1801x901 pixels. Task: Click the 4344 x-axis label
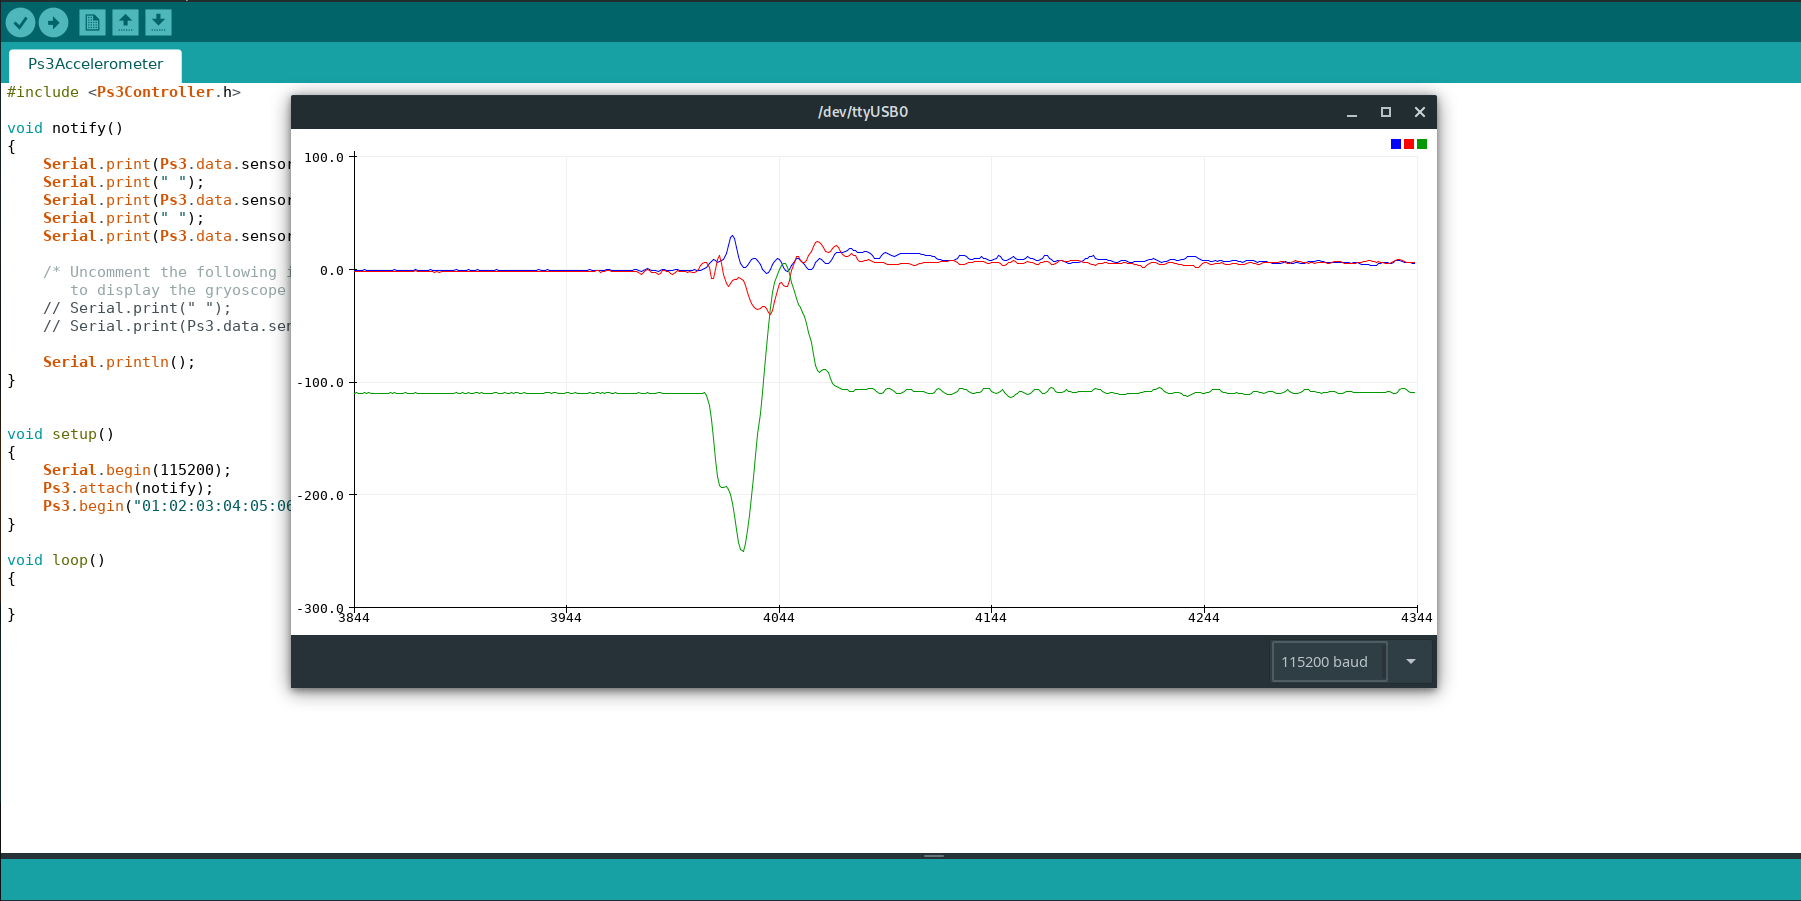pyautogui.click(x=1416, y=618)
